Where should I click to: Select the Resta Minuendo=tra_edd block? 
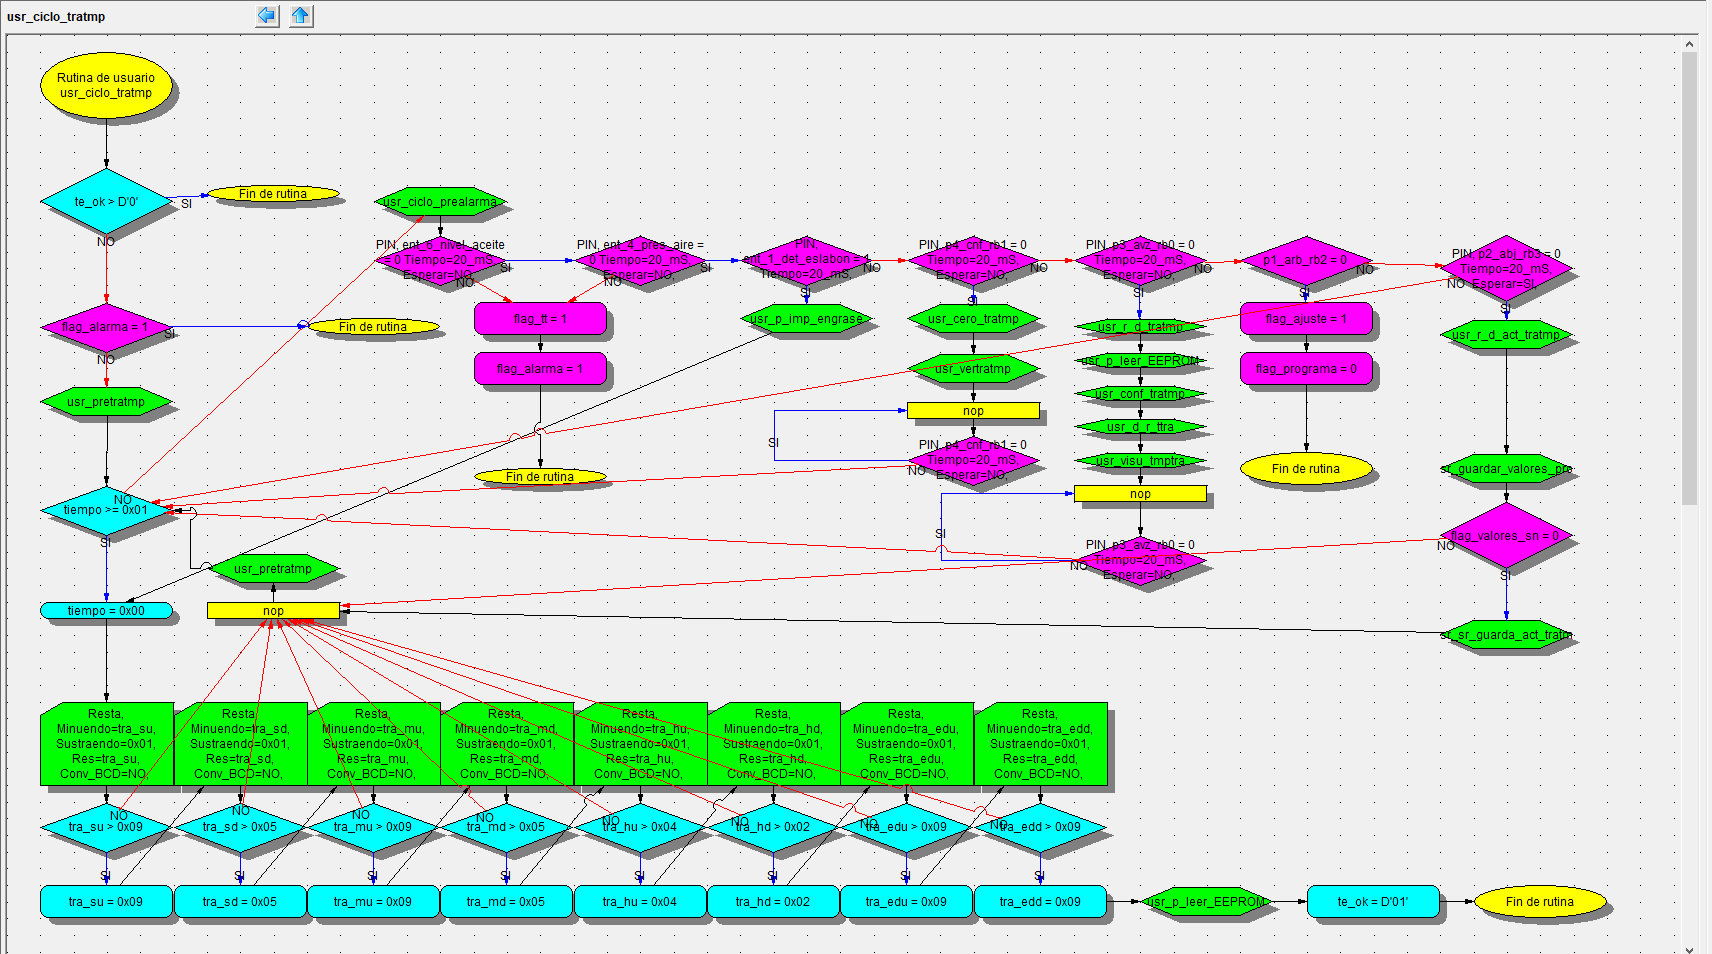[1040, 744]
